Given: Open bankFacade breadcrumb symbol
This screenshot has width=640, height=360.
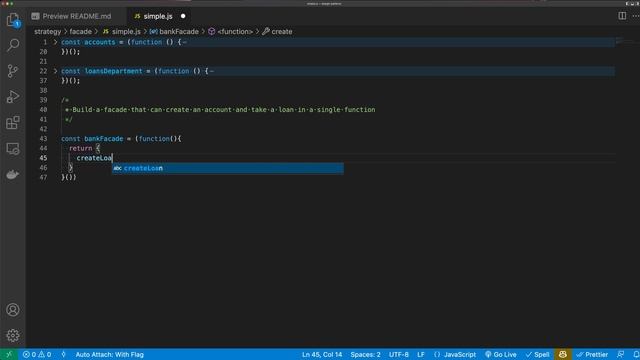Looking at the screenshot, I should coord(174,31).
